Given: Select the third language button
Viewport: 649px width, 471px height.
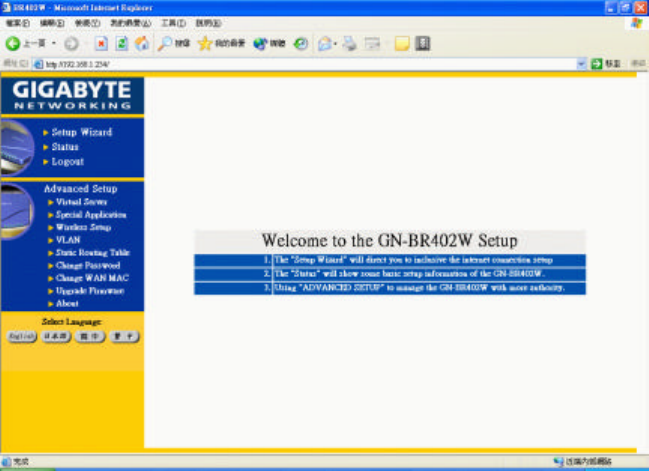Looking at the screenshot, I should click(90, 336).
